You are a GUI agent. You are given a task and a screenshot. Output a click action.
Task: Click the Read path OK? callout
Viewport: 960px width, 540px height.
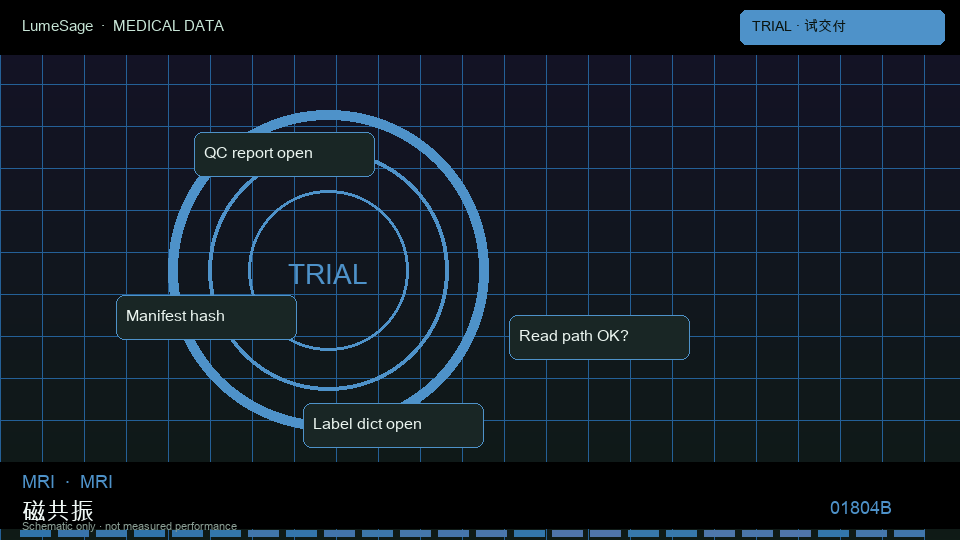click(x=599, y=337)
